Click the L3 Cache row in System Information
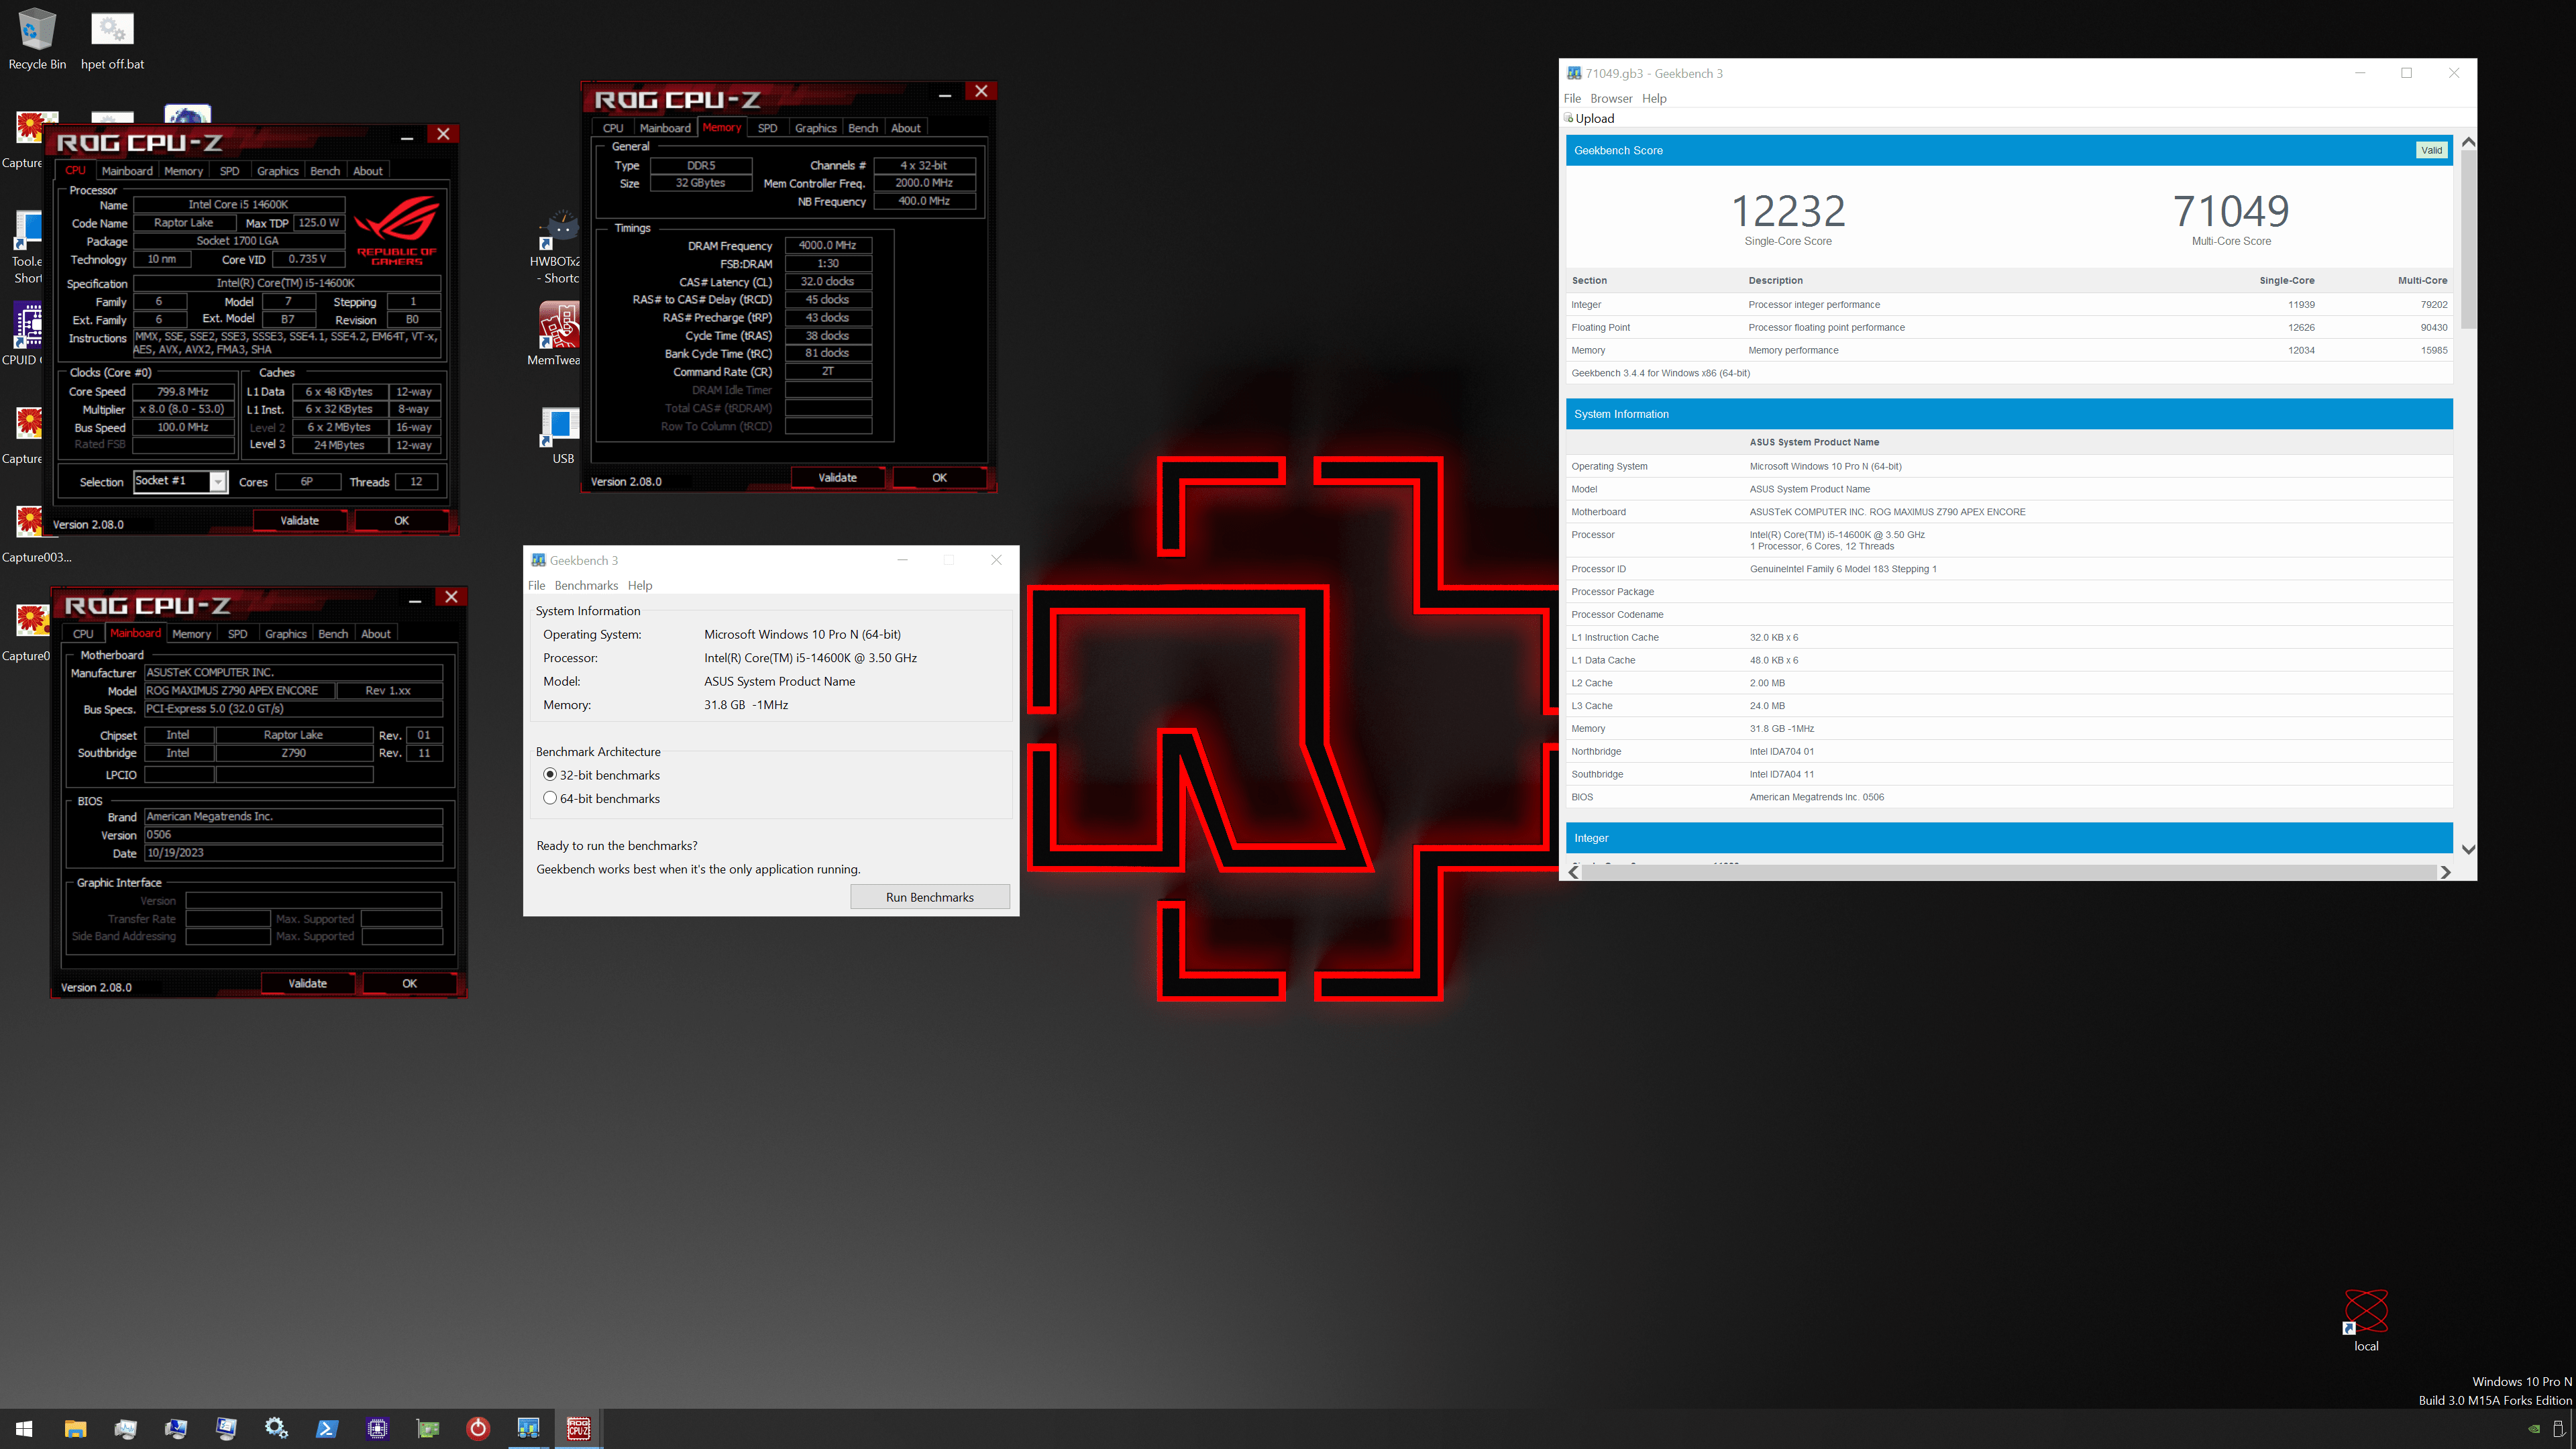Screen dimensions: 2576x1449 2009,706
